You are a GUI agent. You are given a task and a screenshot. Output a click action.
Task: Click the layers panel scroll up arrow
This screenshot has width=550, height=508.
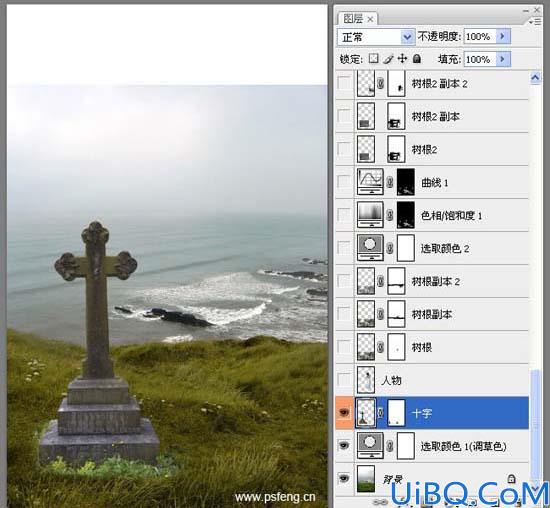pos(535,78)
